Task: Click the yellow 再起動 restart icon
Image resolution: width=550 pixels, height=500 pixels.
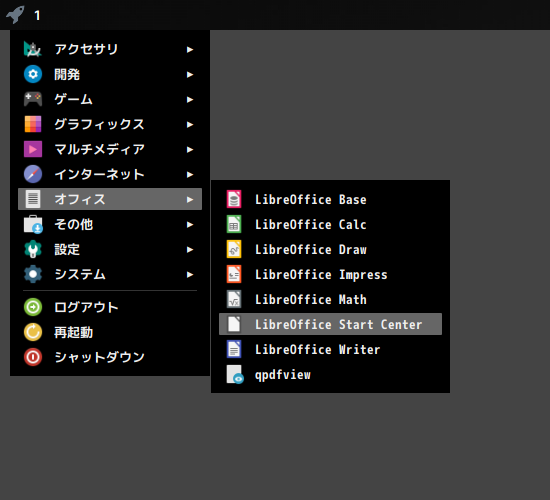Action: [x=33, y=332]
